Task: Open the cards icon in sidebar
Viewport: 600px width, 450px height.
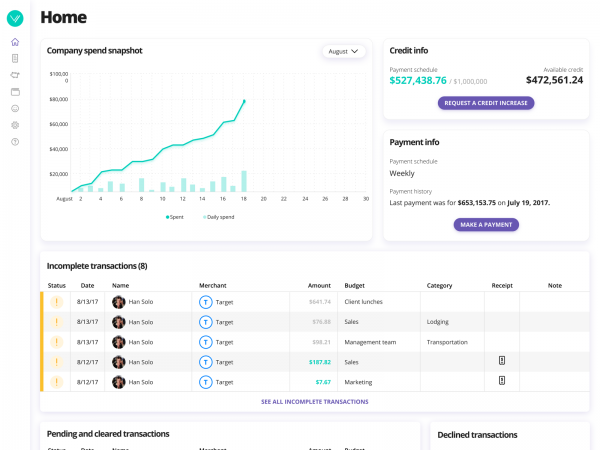Action: coord(15,92)
